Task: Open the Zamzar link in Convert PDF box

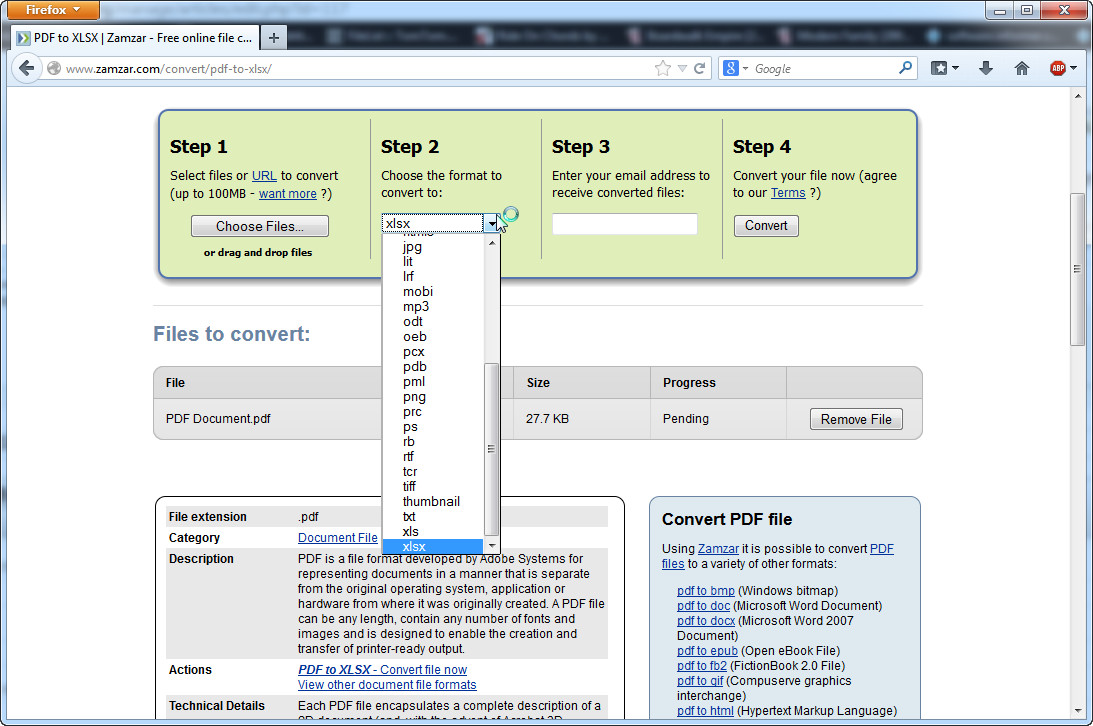Action: pyautogui.click(x=718, y=548)
